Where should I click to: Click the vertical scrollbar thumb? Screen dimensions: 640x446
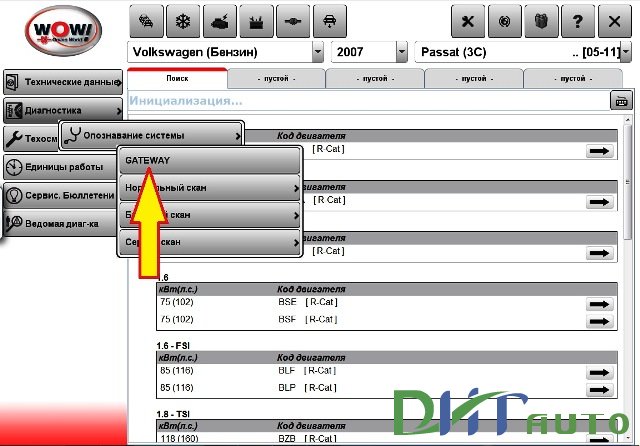[628, 182]
